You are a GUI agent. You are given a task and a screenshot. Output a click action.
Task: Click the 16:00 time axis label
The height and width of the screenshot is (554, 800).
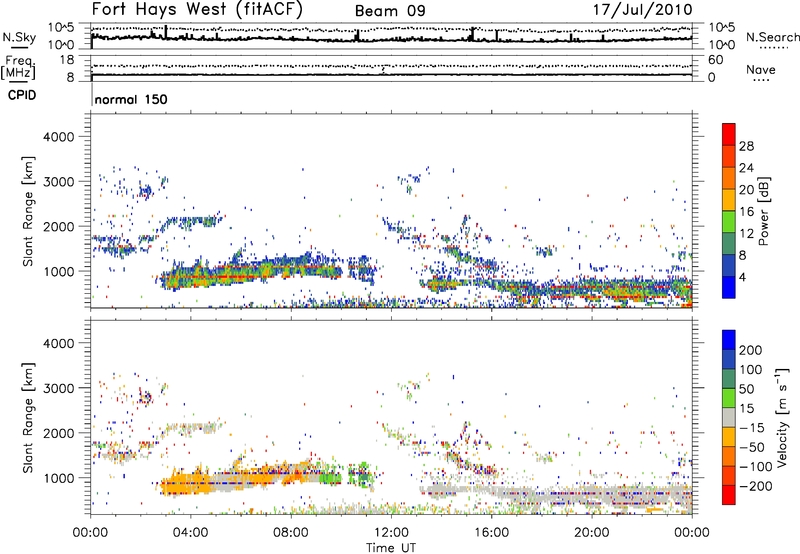(491, 533)
